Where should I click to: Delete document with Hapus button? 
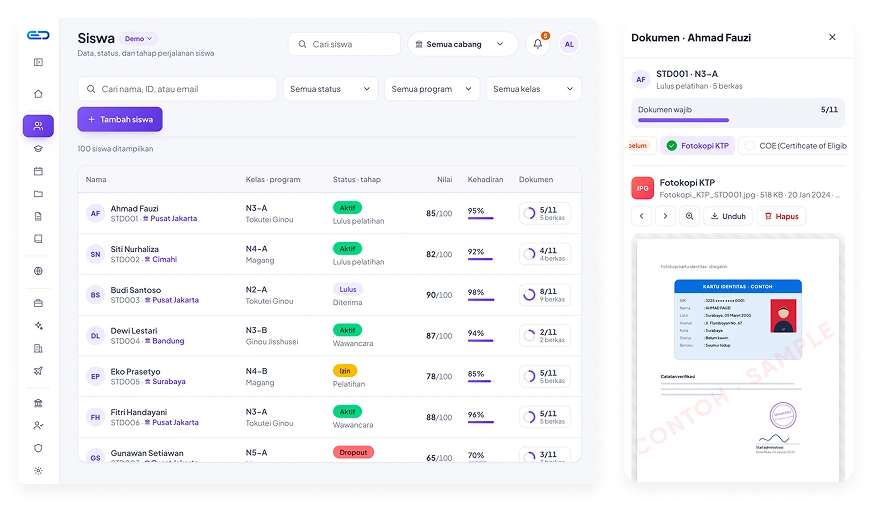click(781, 216)
